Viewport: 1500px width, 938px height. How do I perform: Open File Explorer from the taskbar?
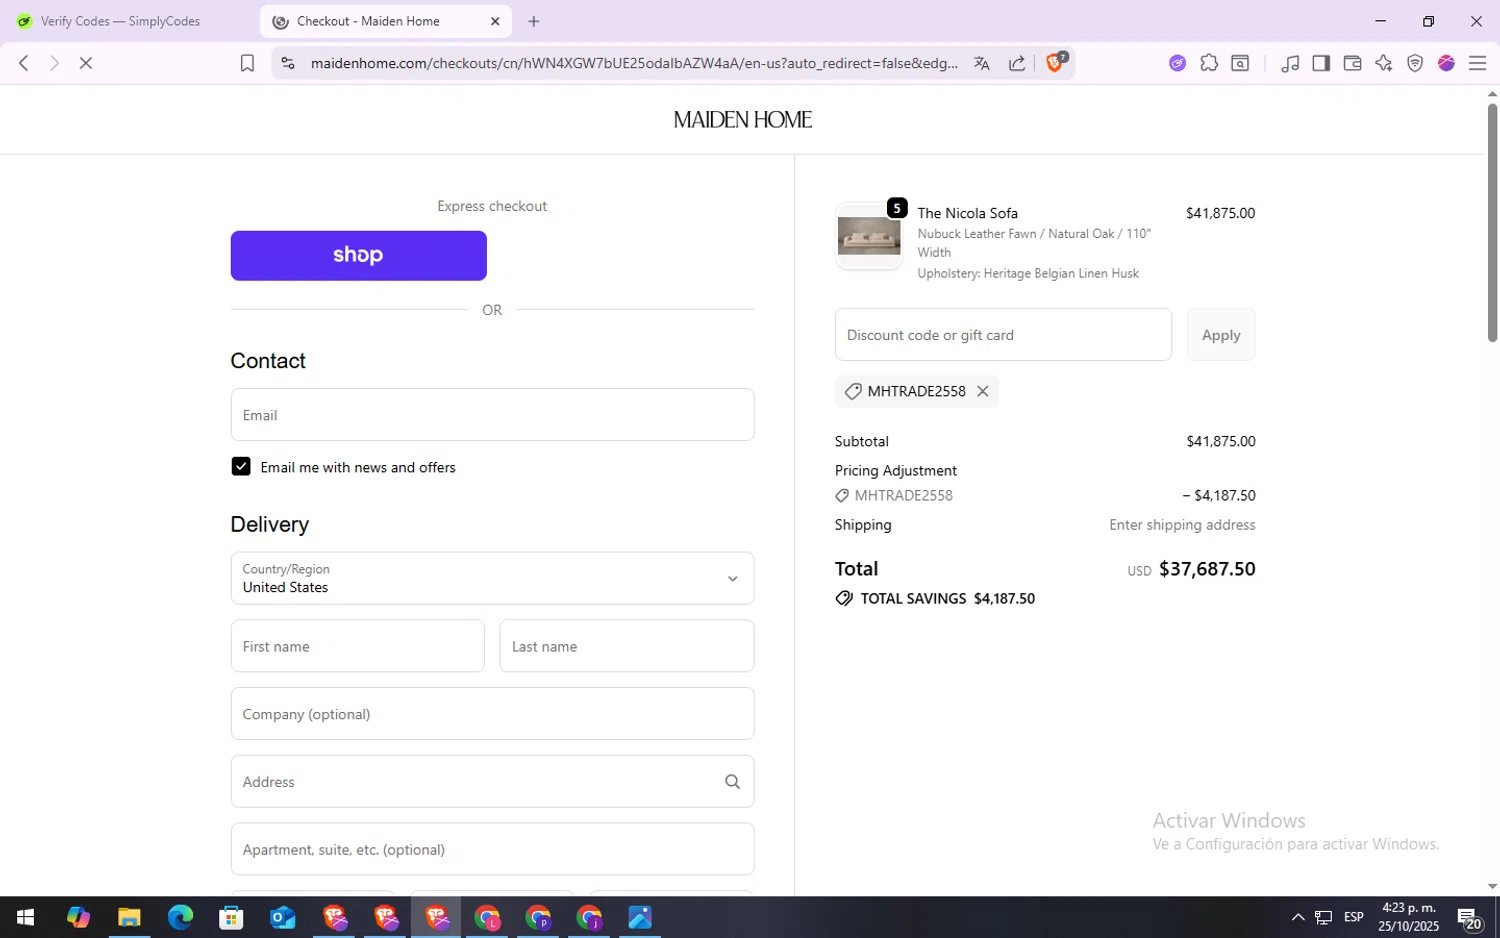129,917
